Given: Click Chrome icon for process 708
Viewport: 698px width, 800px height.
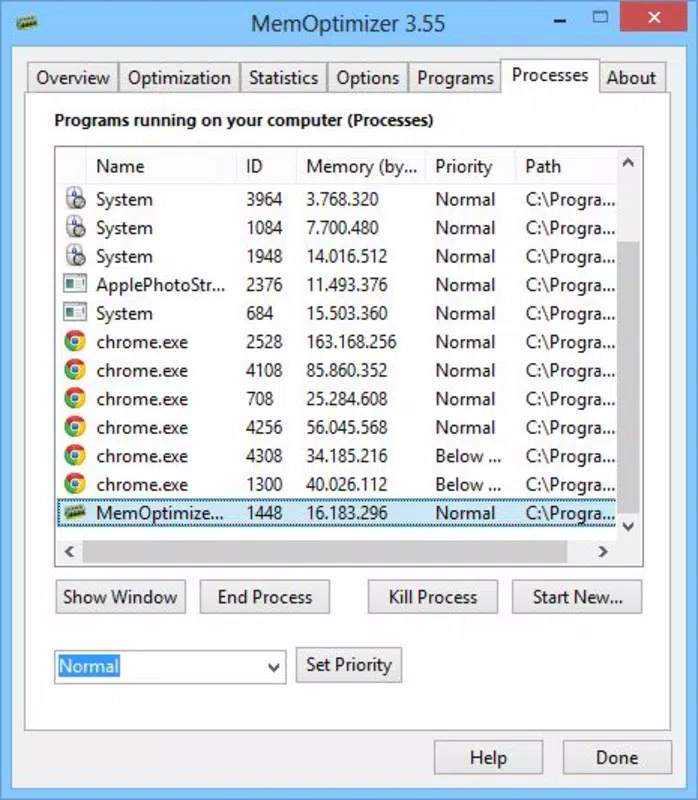Looking at the screenshot, I should (75, 398).
